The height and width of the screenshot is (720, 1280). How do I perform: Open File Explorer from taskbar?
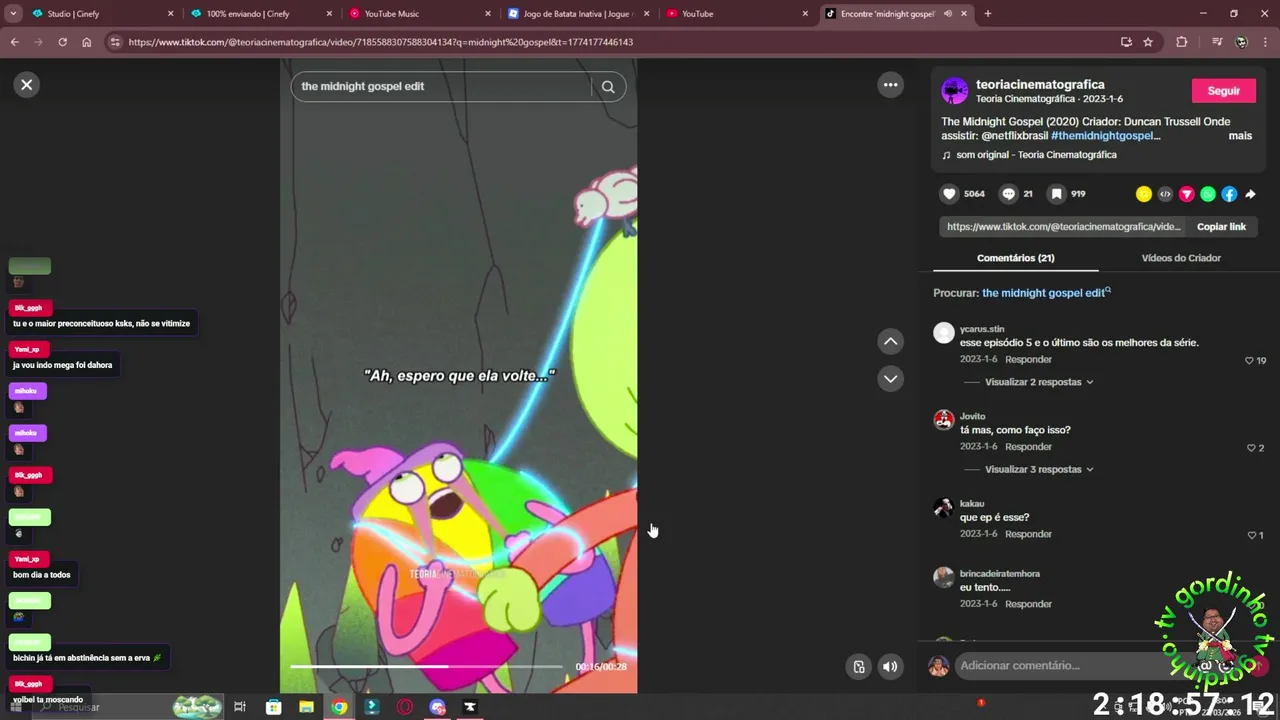point(306,707)
